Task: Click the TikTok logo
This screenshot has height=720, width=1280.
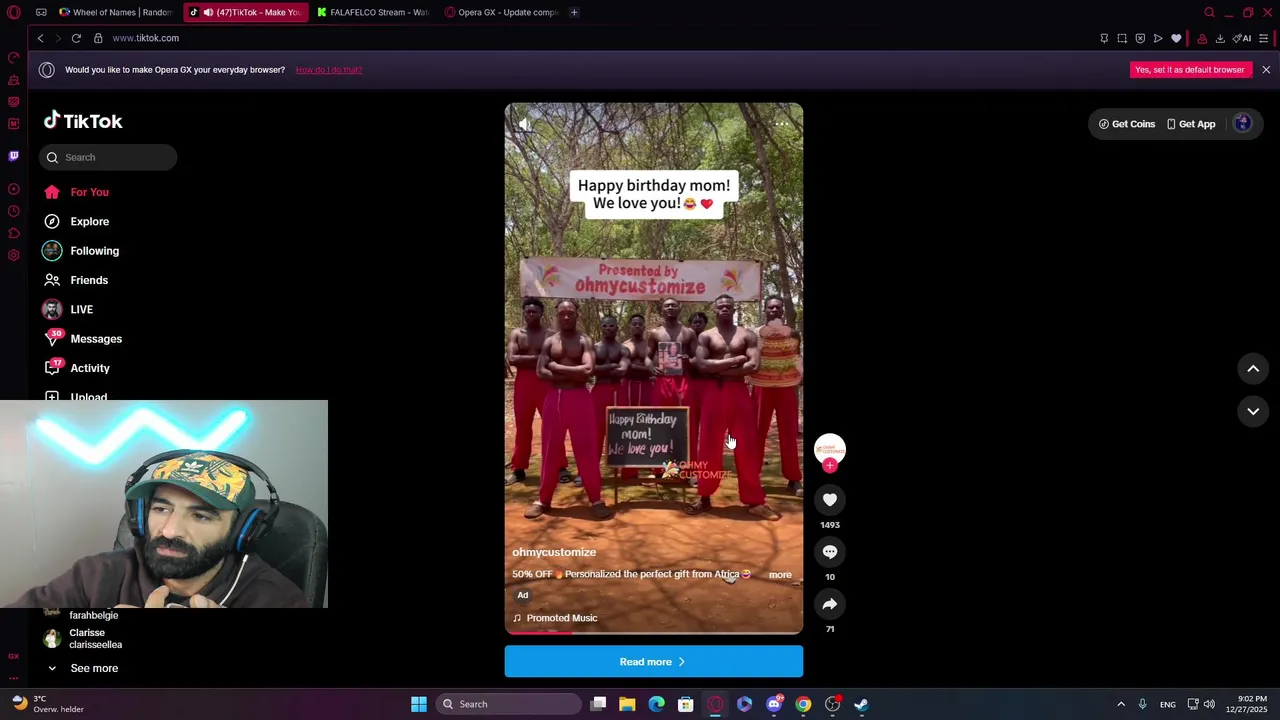Action: click(83, 121)
